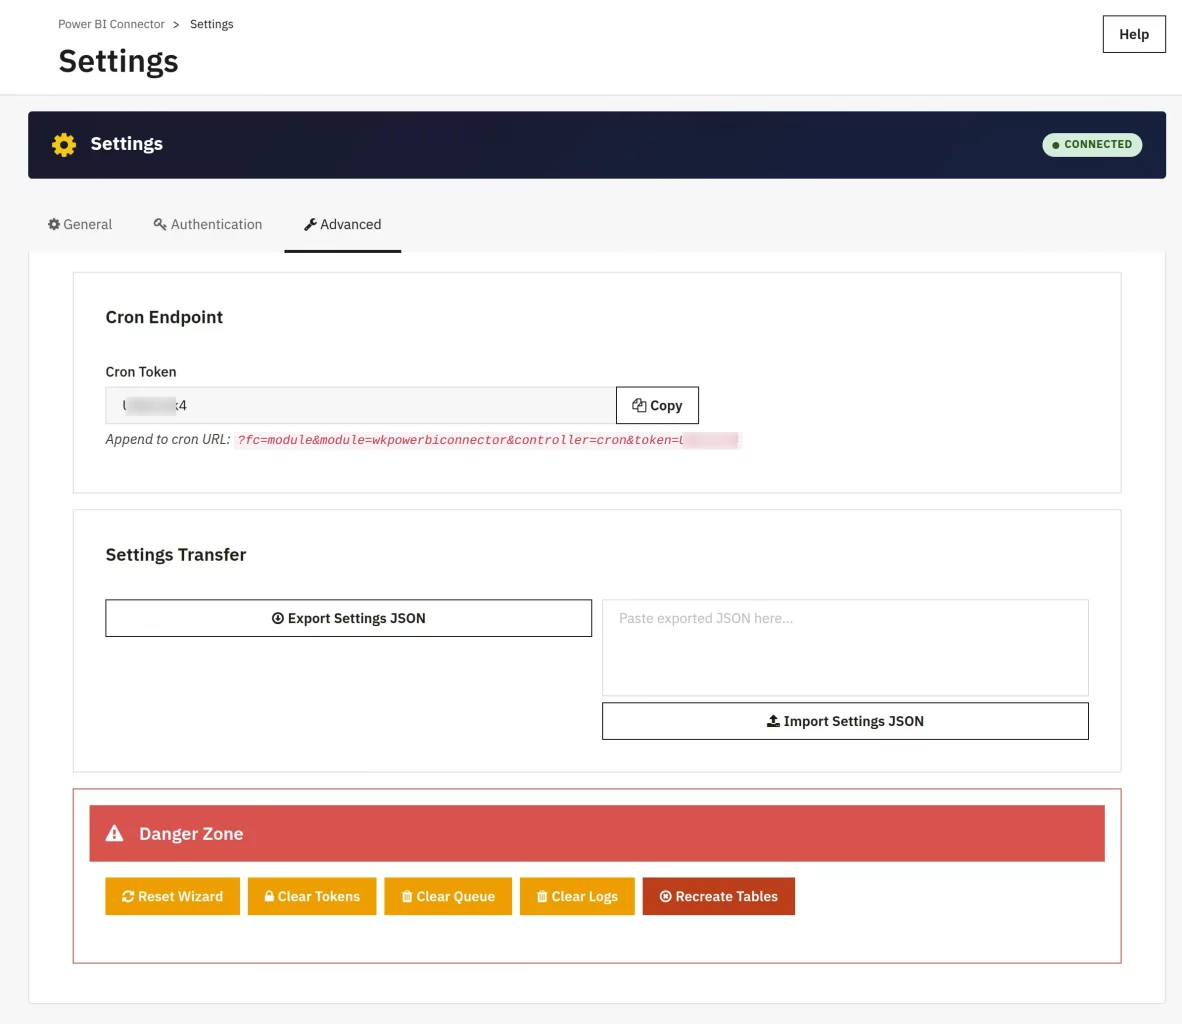Click the Settings breadcrumb text
The image size is (1182, 1024).
(211, 24)
